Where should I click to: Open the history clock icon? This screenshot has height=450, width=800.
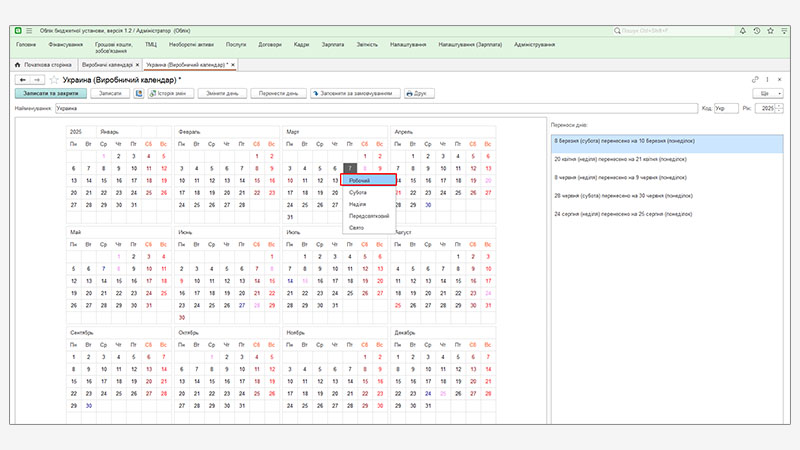click(x=756, y=31)
